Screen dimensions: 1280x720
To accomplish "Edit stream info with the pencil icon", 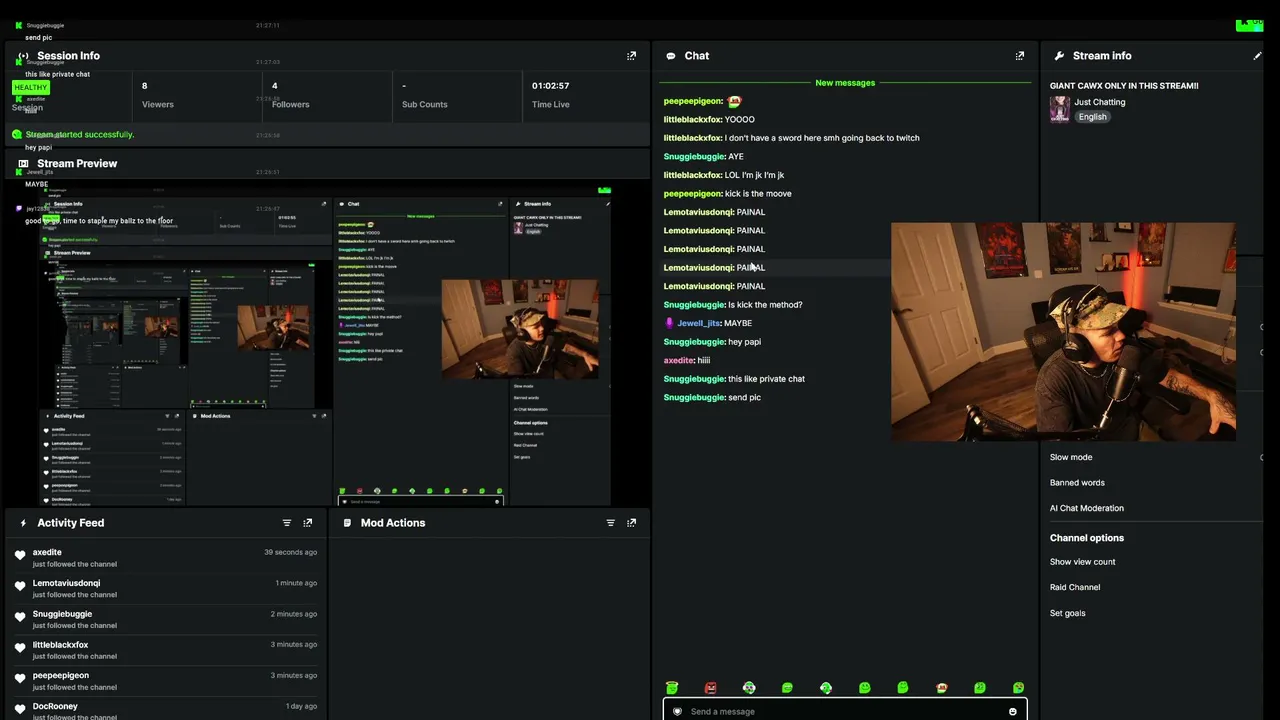I will point(1257,56).
